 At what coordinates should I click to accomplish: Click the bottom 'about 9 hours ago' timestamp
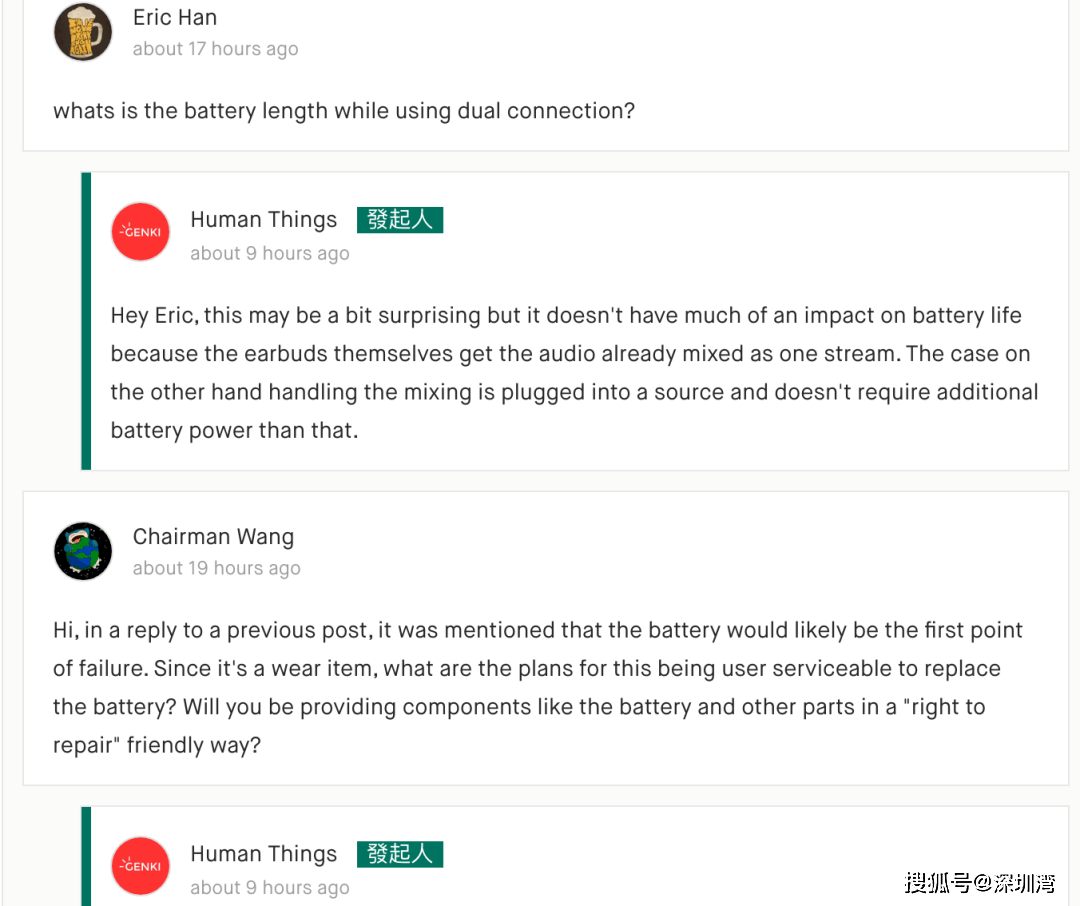270,888
